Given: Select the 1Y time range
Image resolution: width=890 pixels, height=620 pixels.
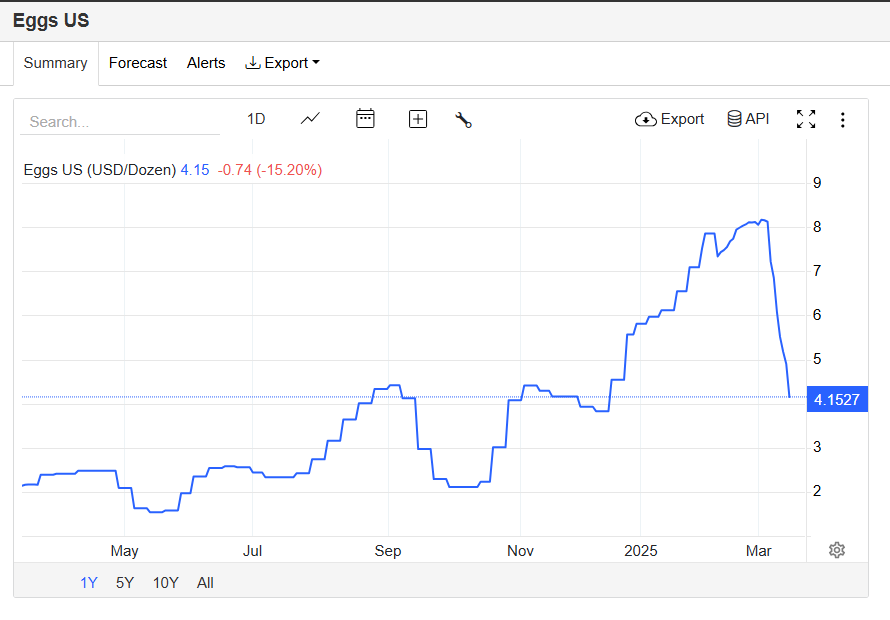Looking at the screenshot, I should (89, 583).
